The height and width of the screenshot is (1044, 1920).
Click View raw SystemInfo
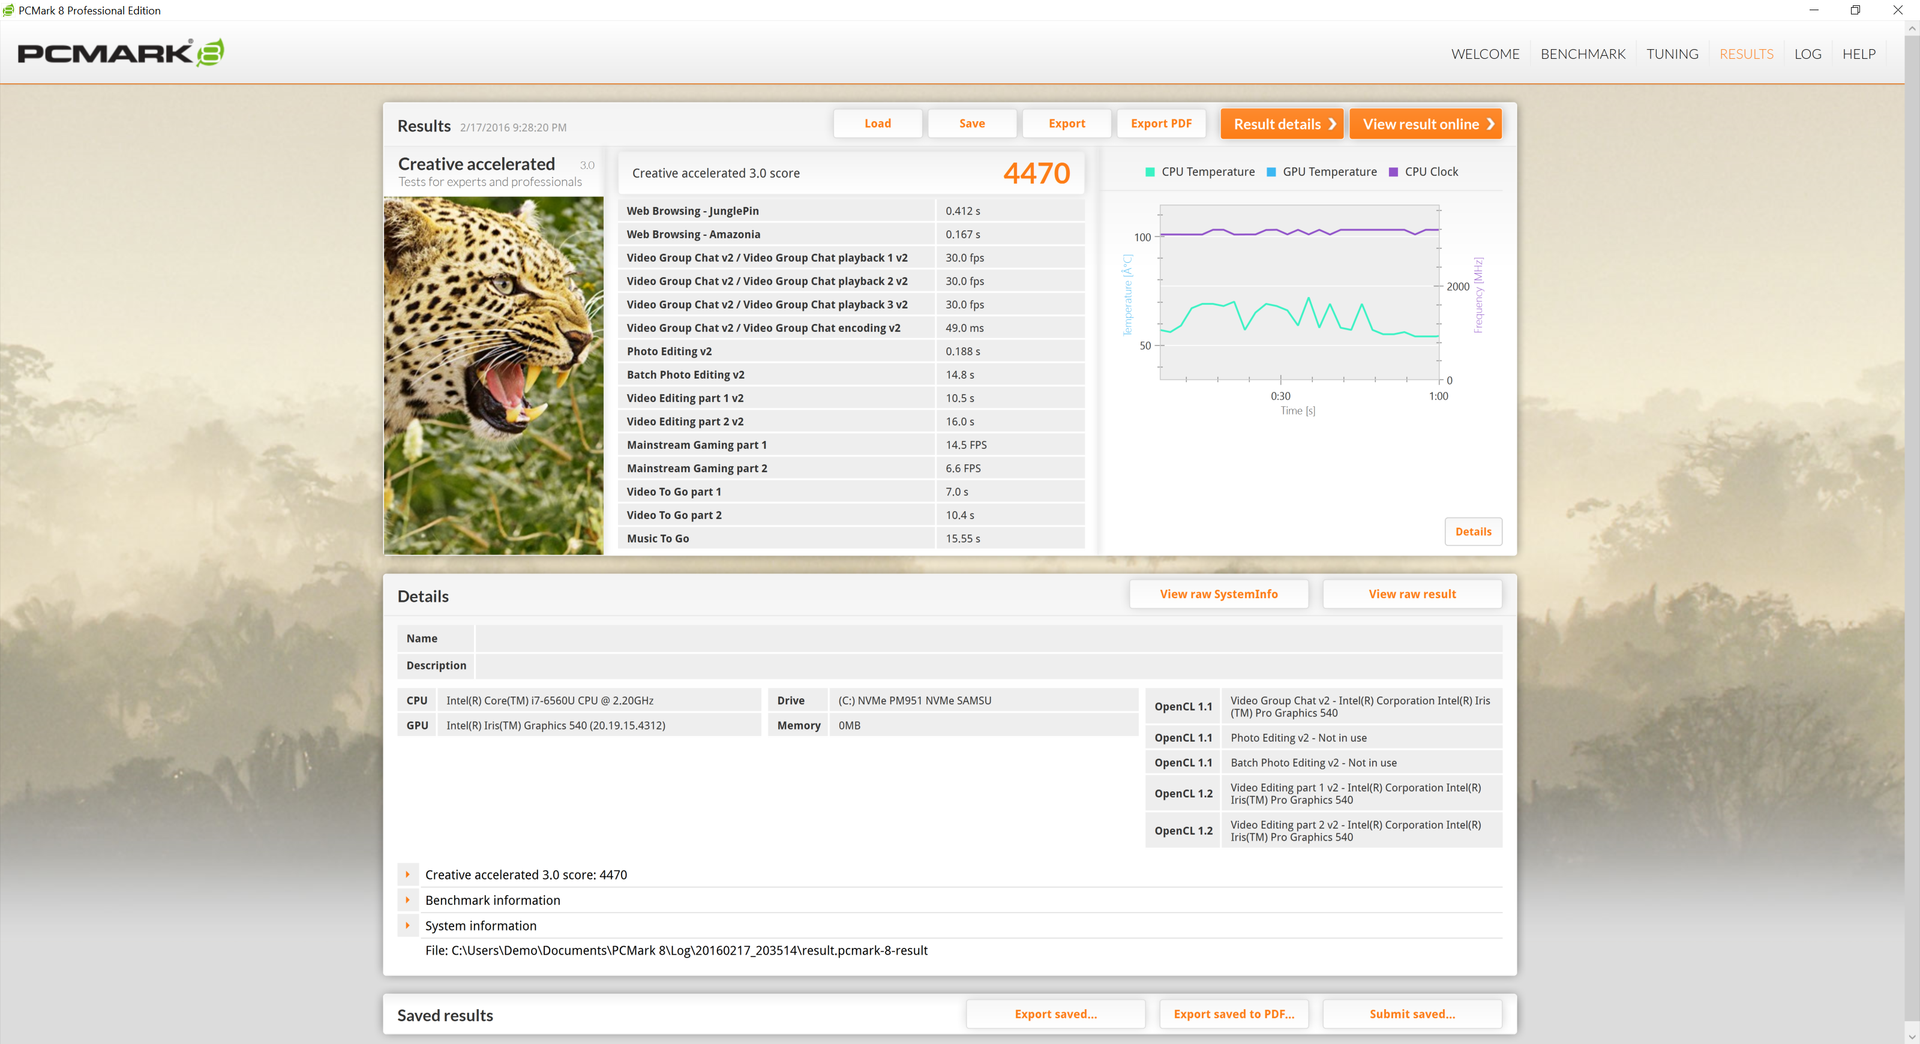tap(1218, 594)
